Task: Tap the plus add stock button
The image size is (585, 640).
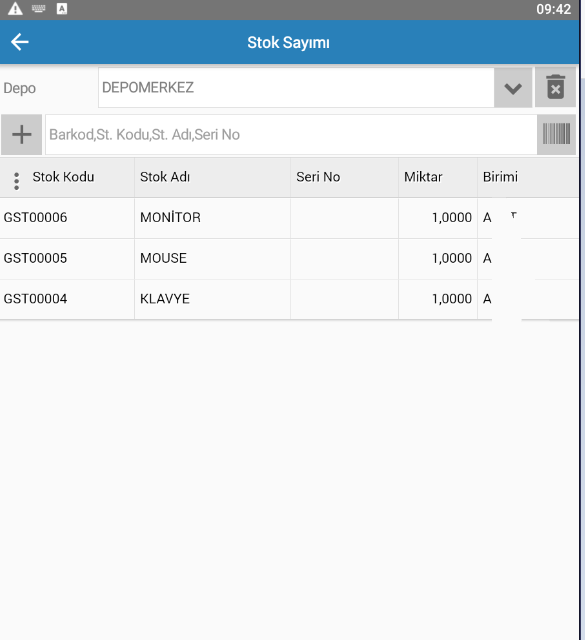Action: pos(22,135)
